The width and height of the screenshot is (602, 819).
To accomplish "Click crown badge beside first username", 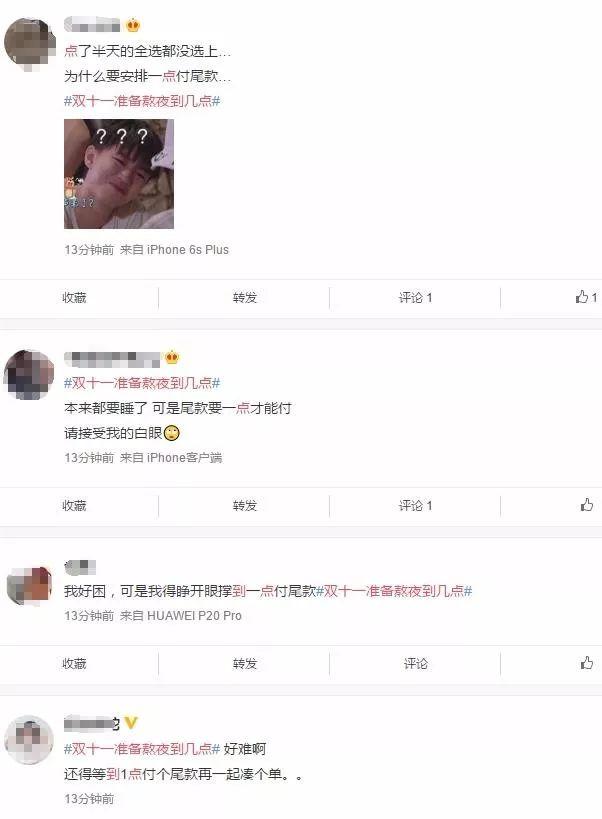I will click(x=133, y=25).
